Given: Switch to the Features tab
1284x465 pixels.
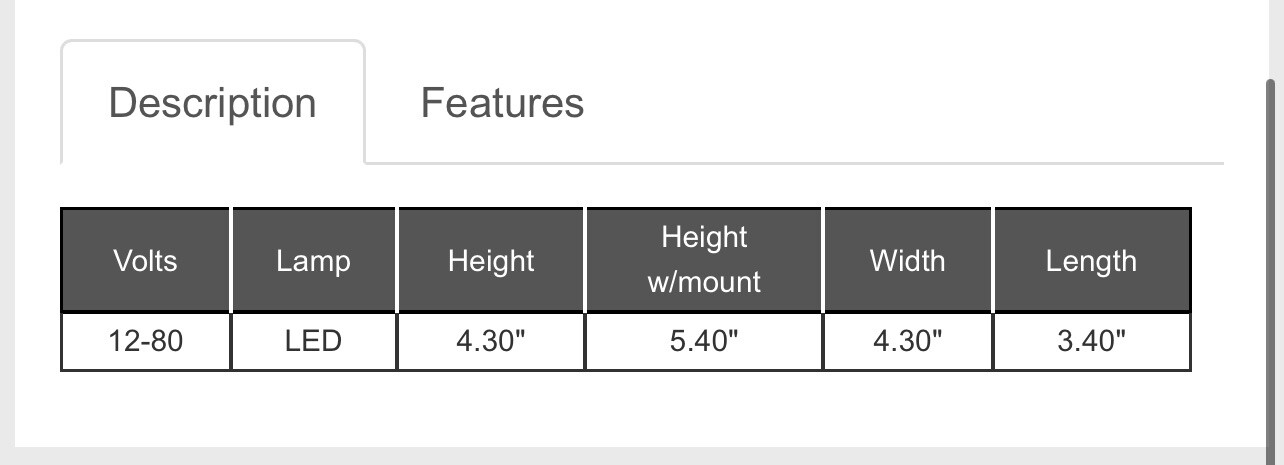Looking at the screenshot, I should point(502,102).
